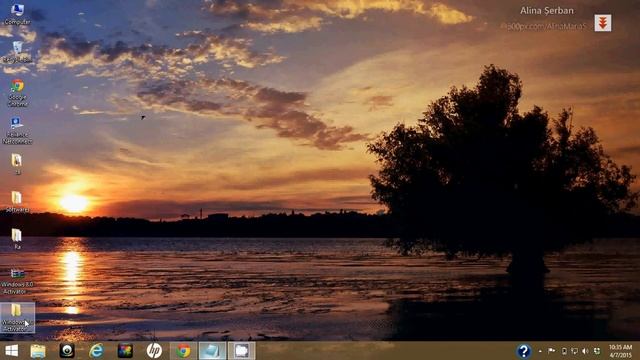Screen dimensions: 640x360
Task: Switch to the last running taskbar app
Action: coord(242,351)
